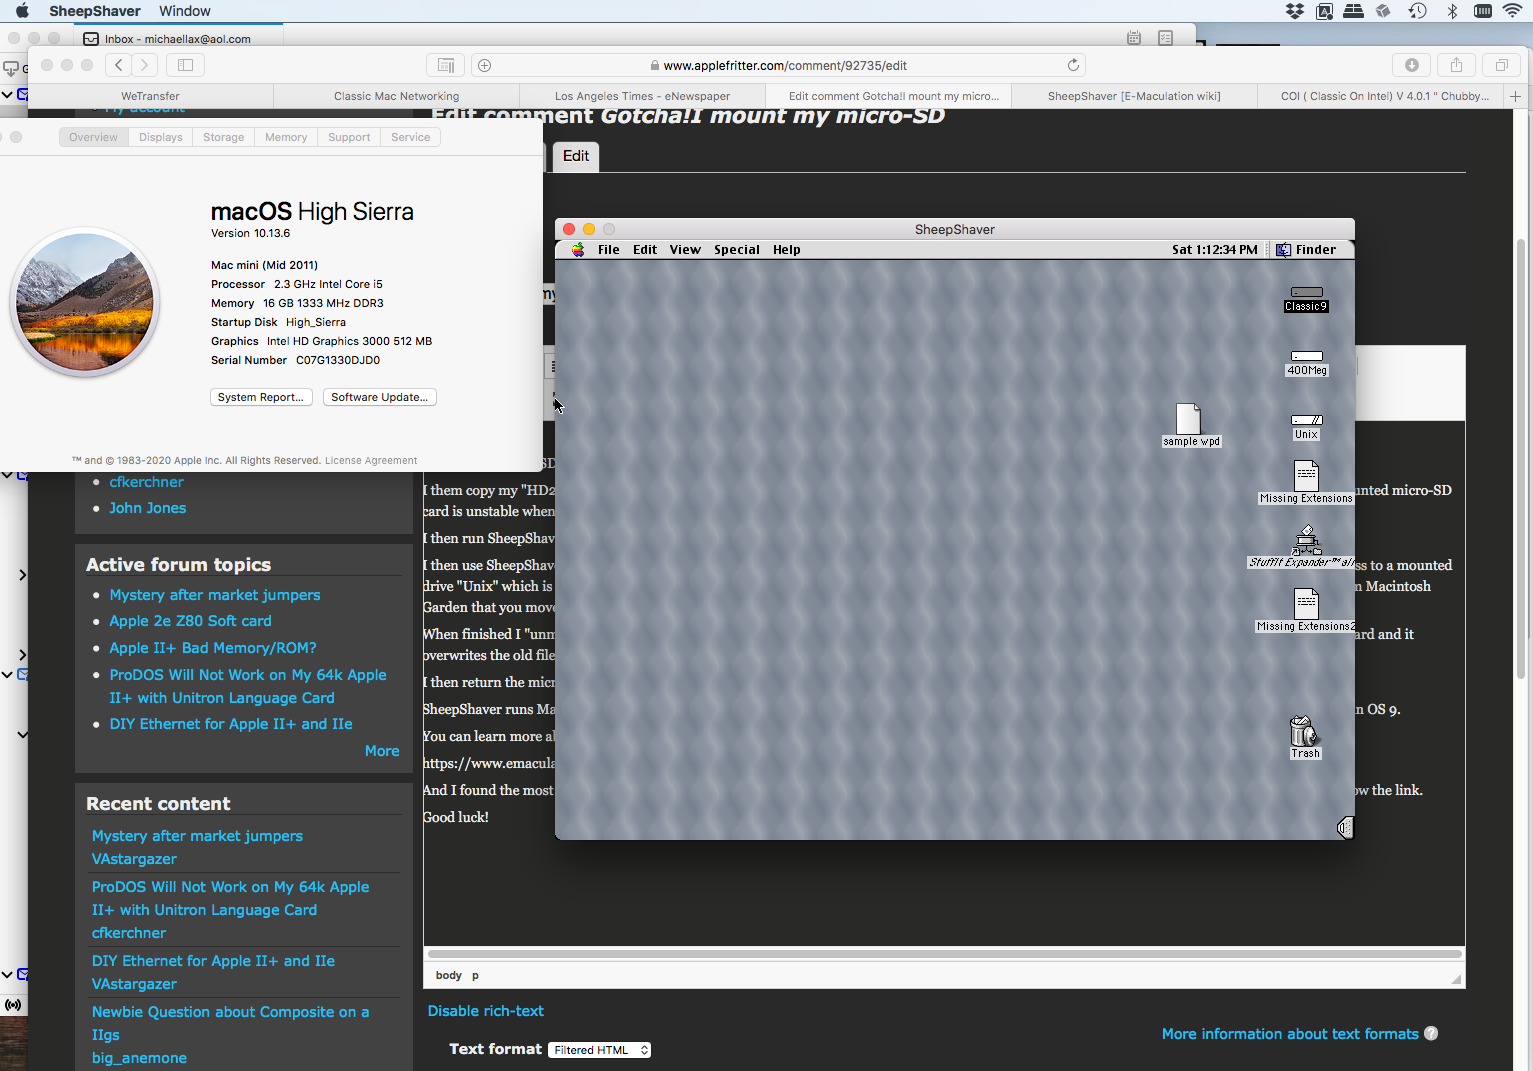1533x1071 pixels.
Task: Open Safari downloads button
Action: coord(1412,65)
